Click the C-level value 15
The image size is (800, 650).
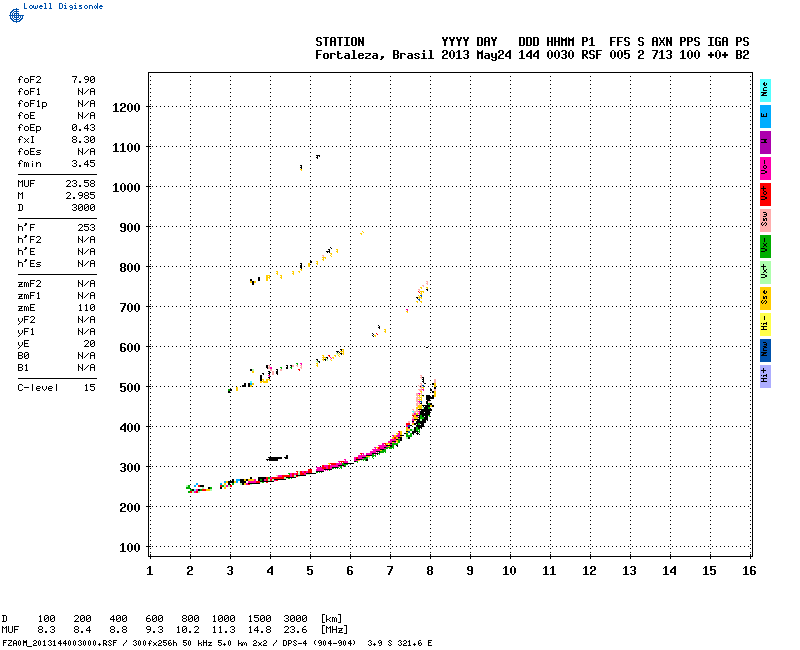[x=89, y=388]
